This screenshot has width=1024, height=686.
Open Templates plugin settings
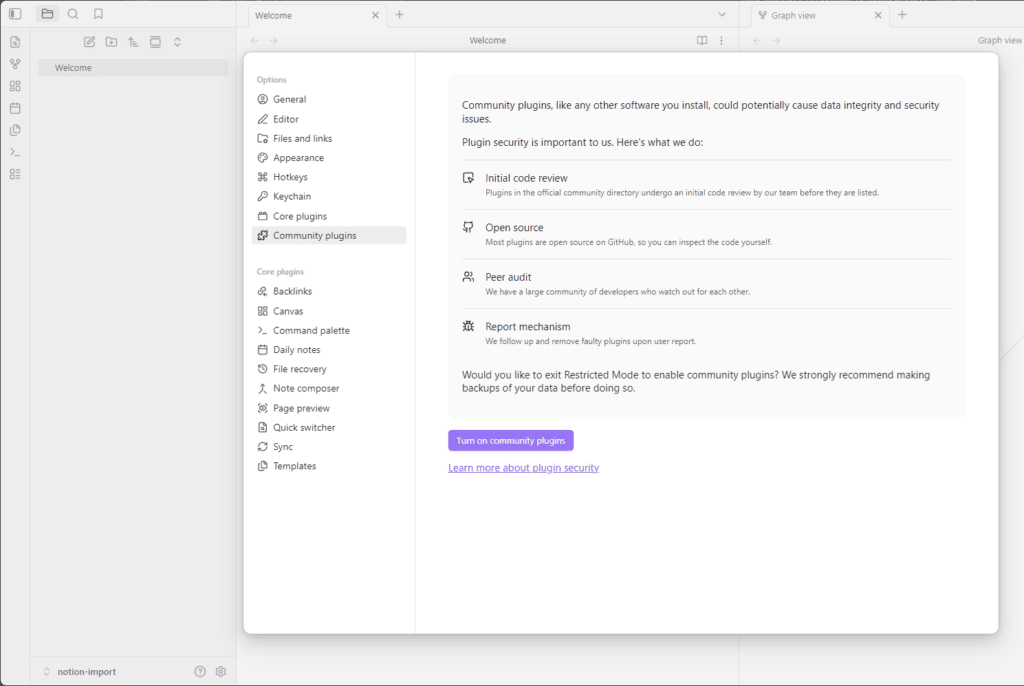pos(329,466)
